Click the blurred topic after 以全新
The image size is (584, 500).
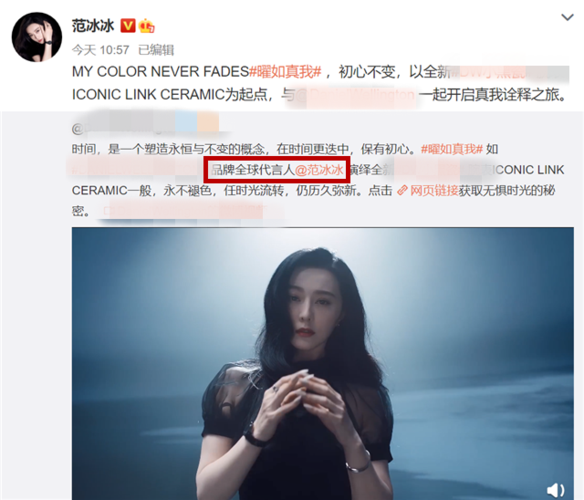[510, 73]
